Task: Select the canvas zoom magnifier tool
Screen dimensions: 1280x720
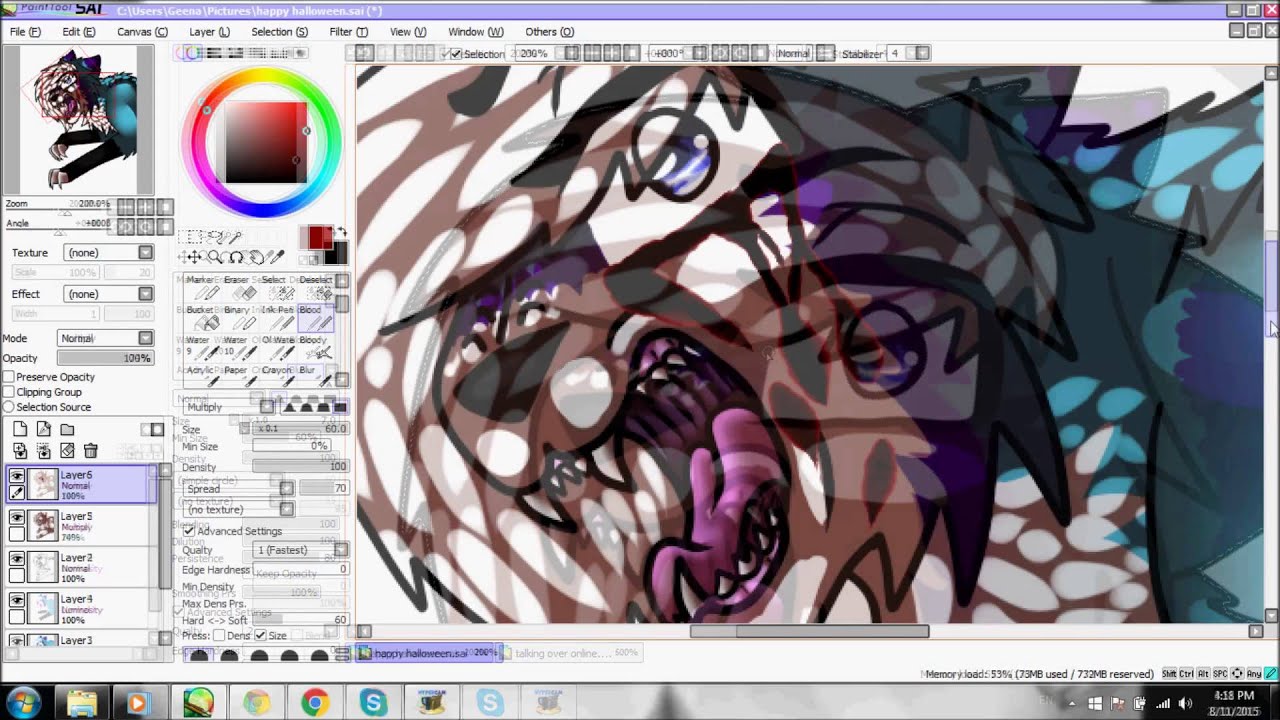Action: pyautogui.click(x=214, y=257)
